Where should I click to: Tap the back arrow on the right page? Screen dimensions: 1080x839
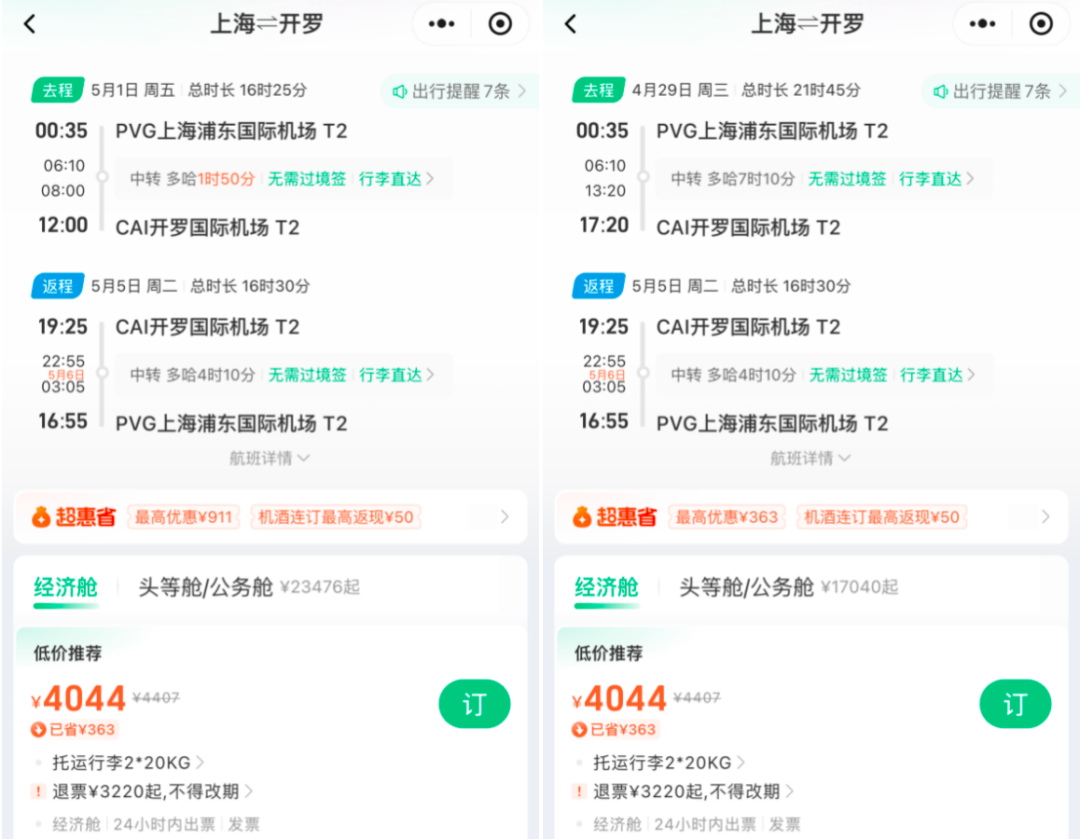(570, 23)
